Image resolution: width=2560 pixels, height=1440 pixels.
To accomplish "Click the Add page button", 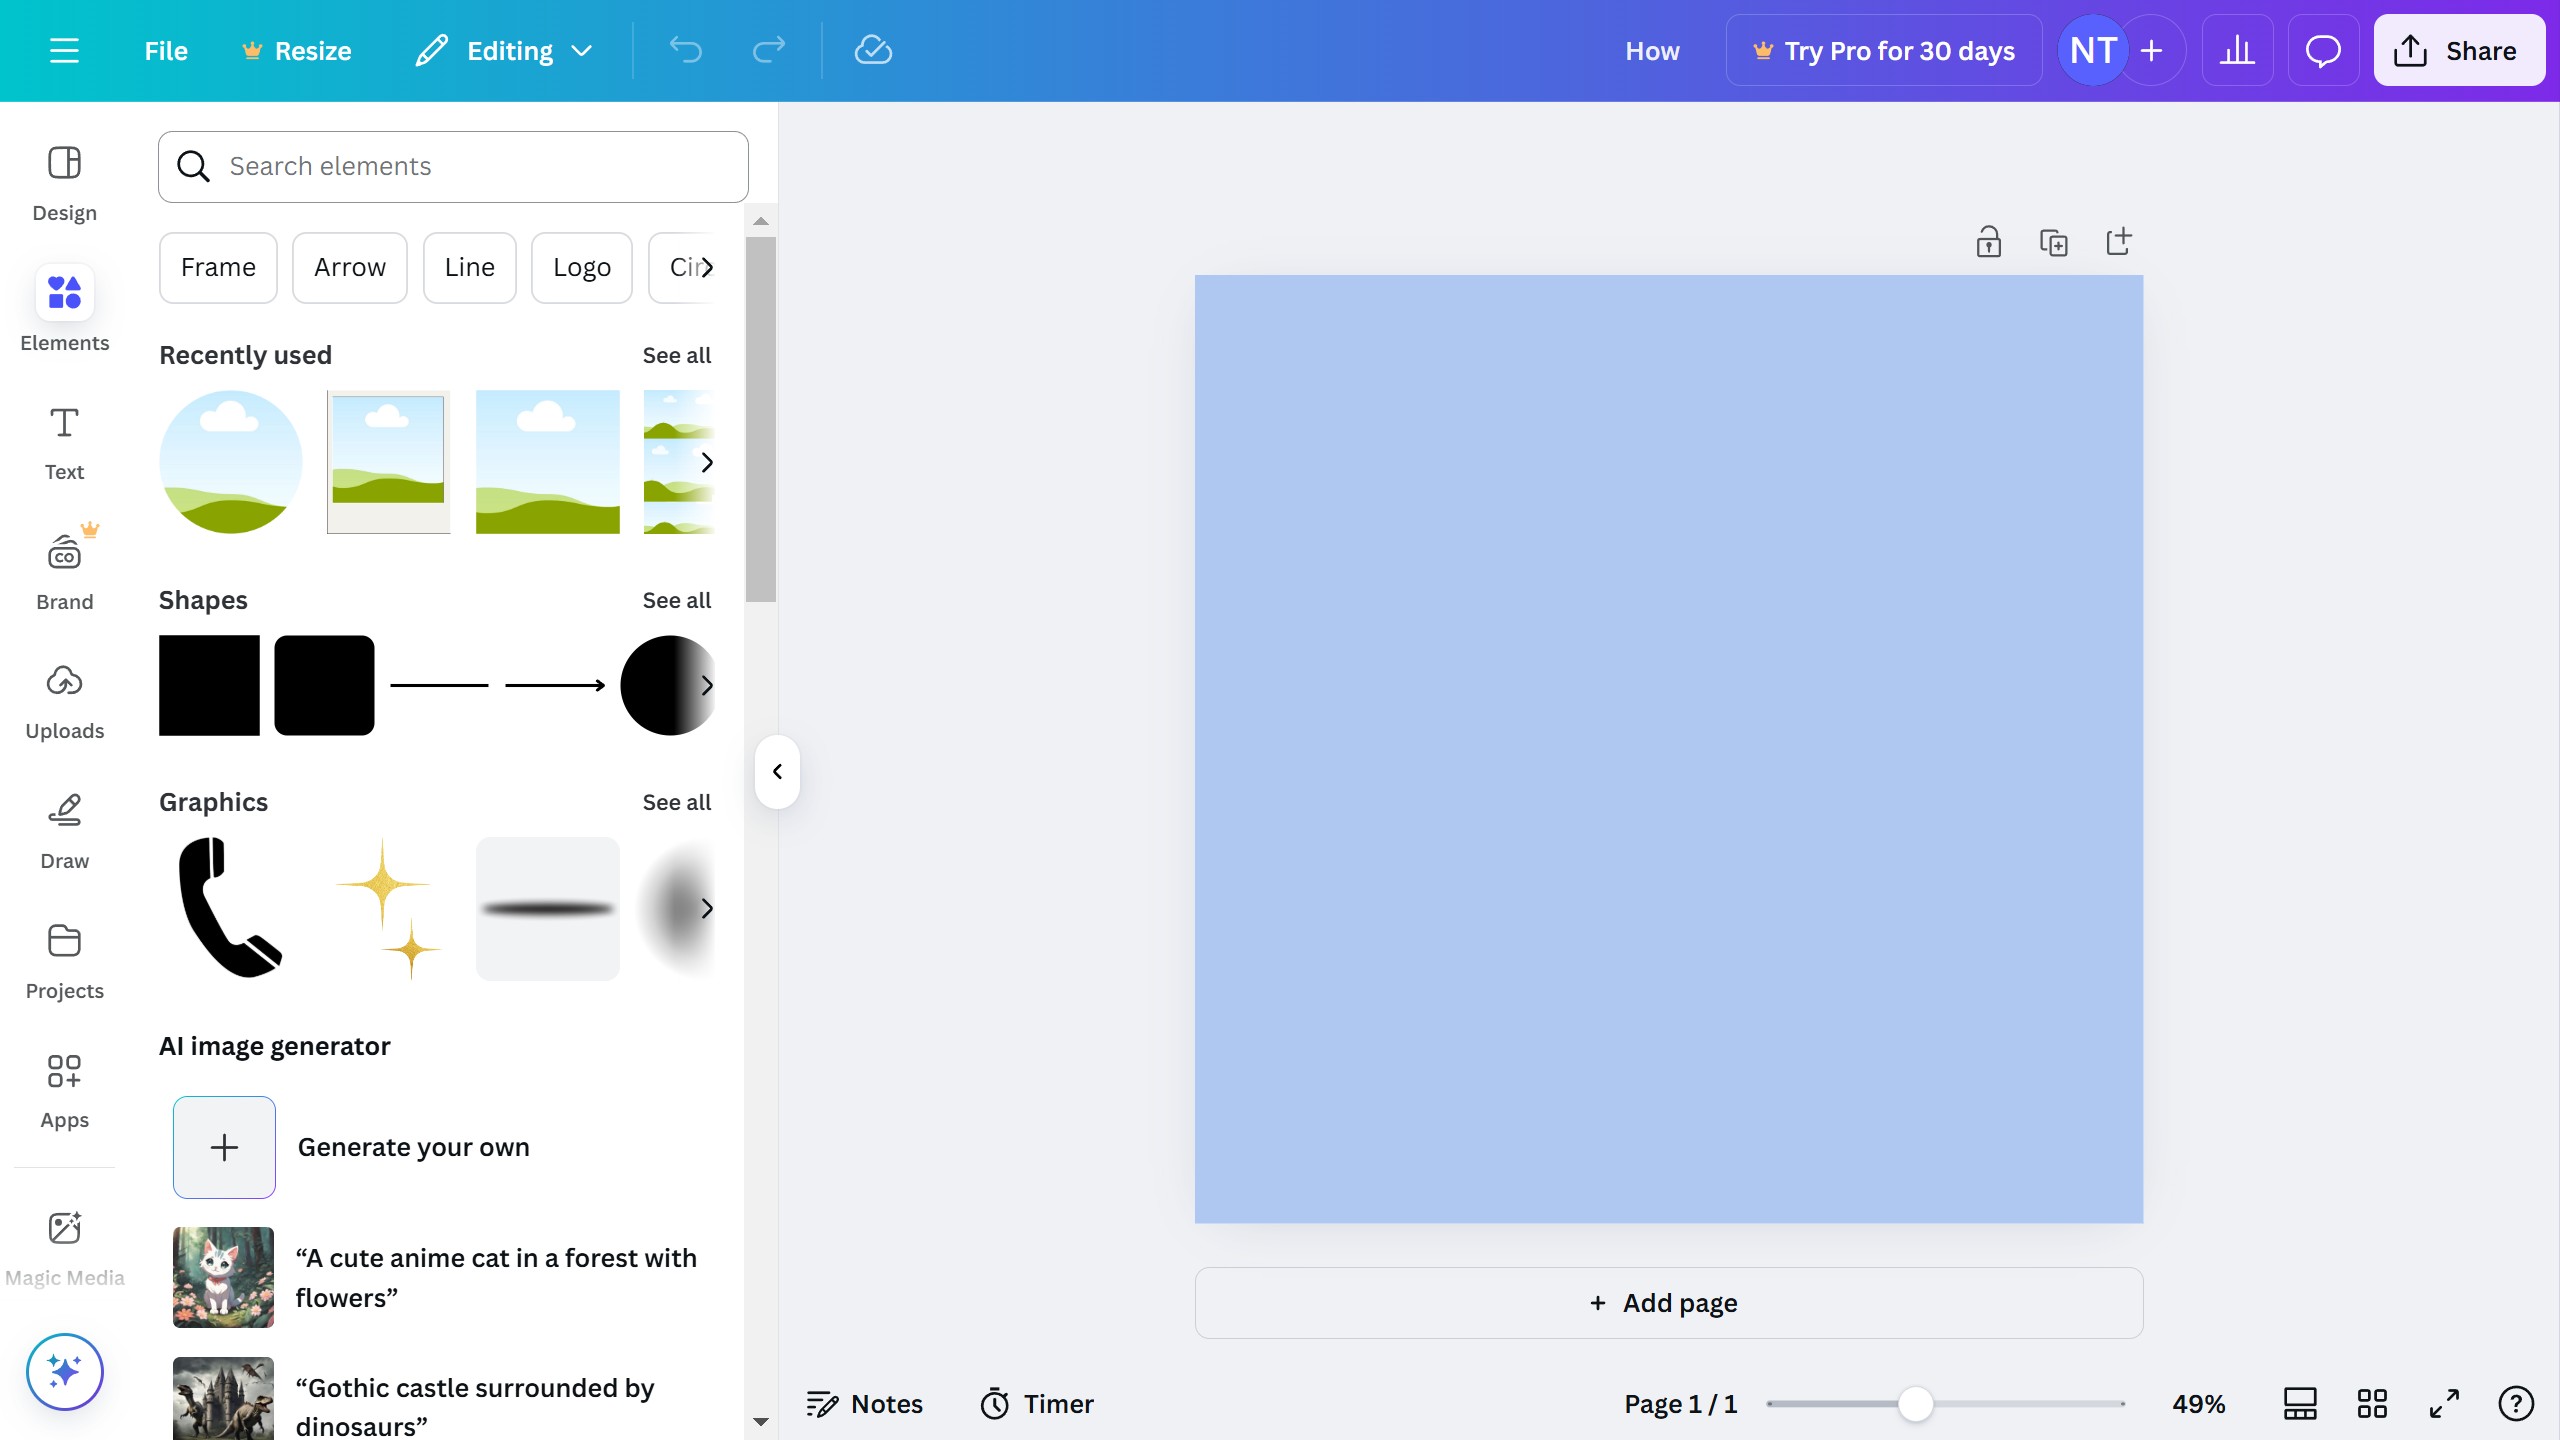I will pyautogui.click(x=1668, y=1302).
